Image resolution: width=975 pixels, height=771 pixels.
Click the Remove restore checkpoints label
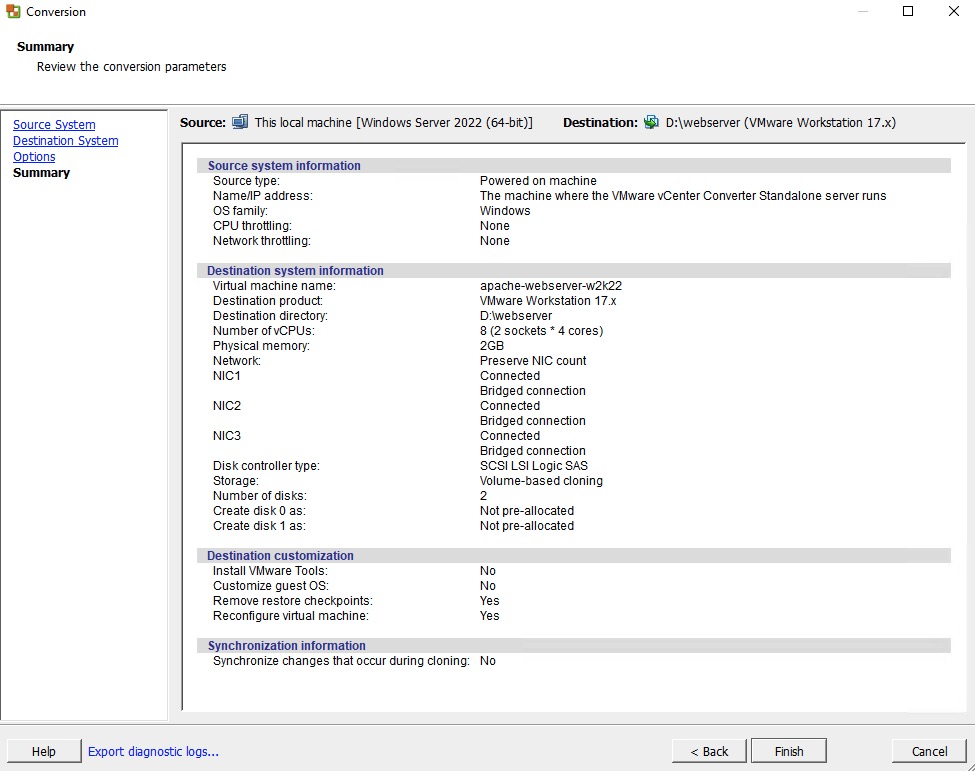point(293,601)
